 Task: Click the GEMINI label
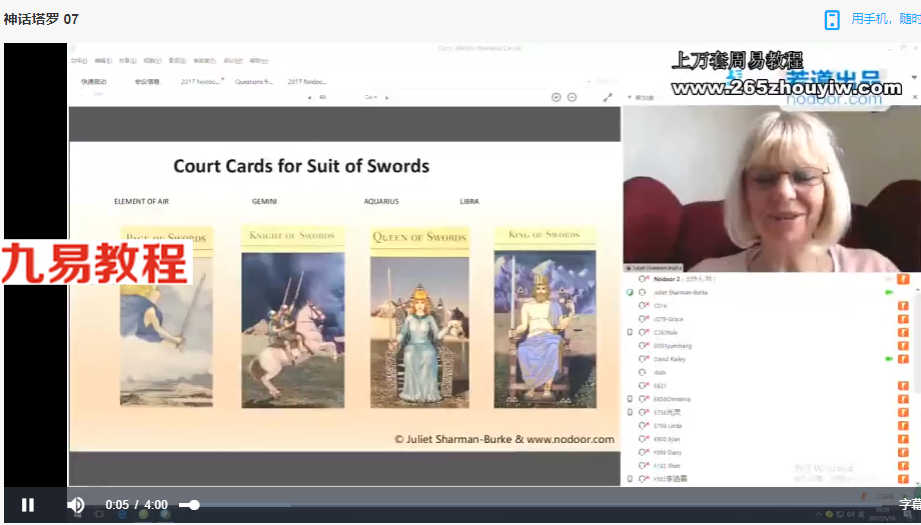[x=264, y=201]
